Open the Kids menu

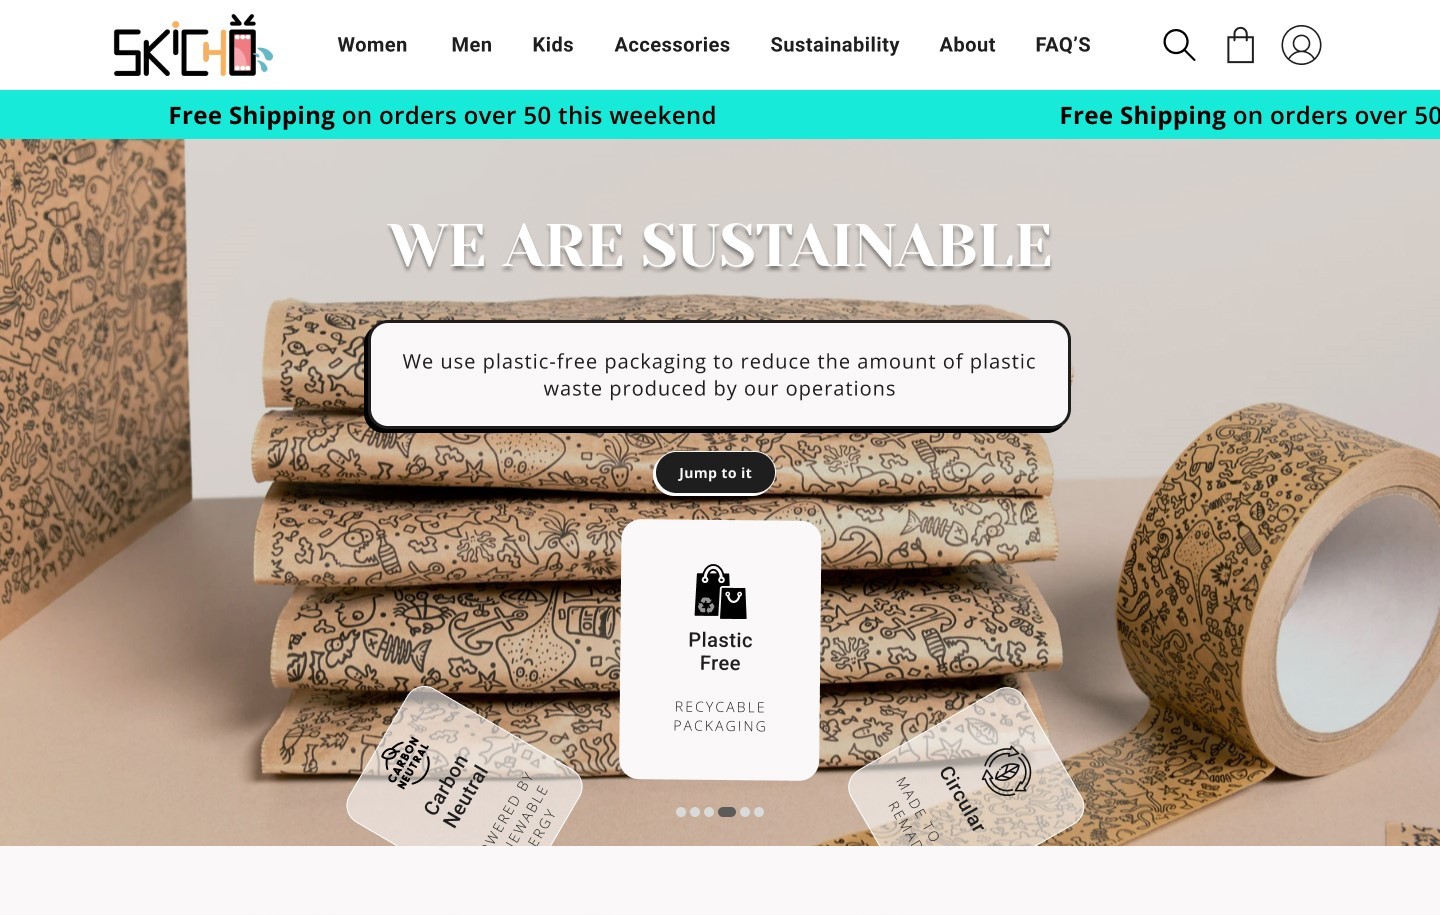(553, 45)
